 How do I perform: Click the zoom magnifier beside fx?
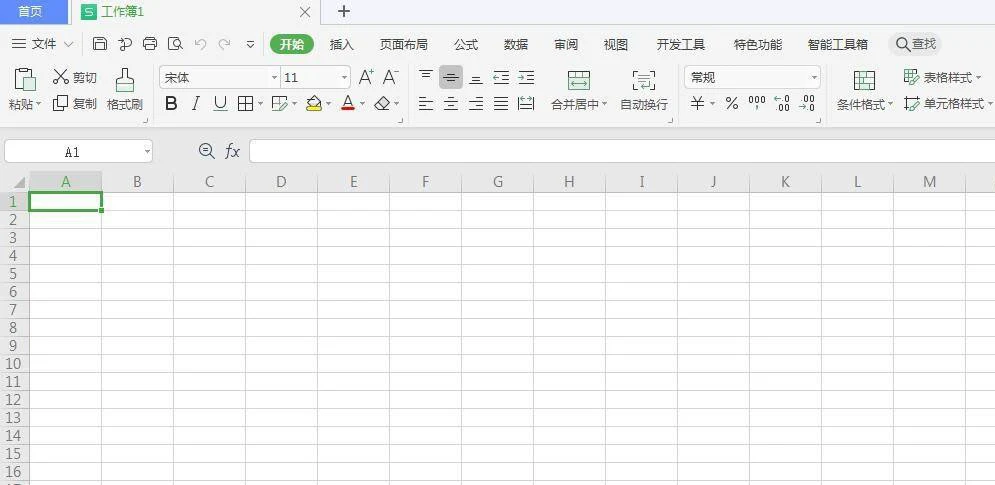tap(206, 151)
